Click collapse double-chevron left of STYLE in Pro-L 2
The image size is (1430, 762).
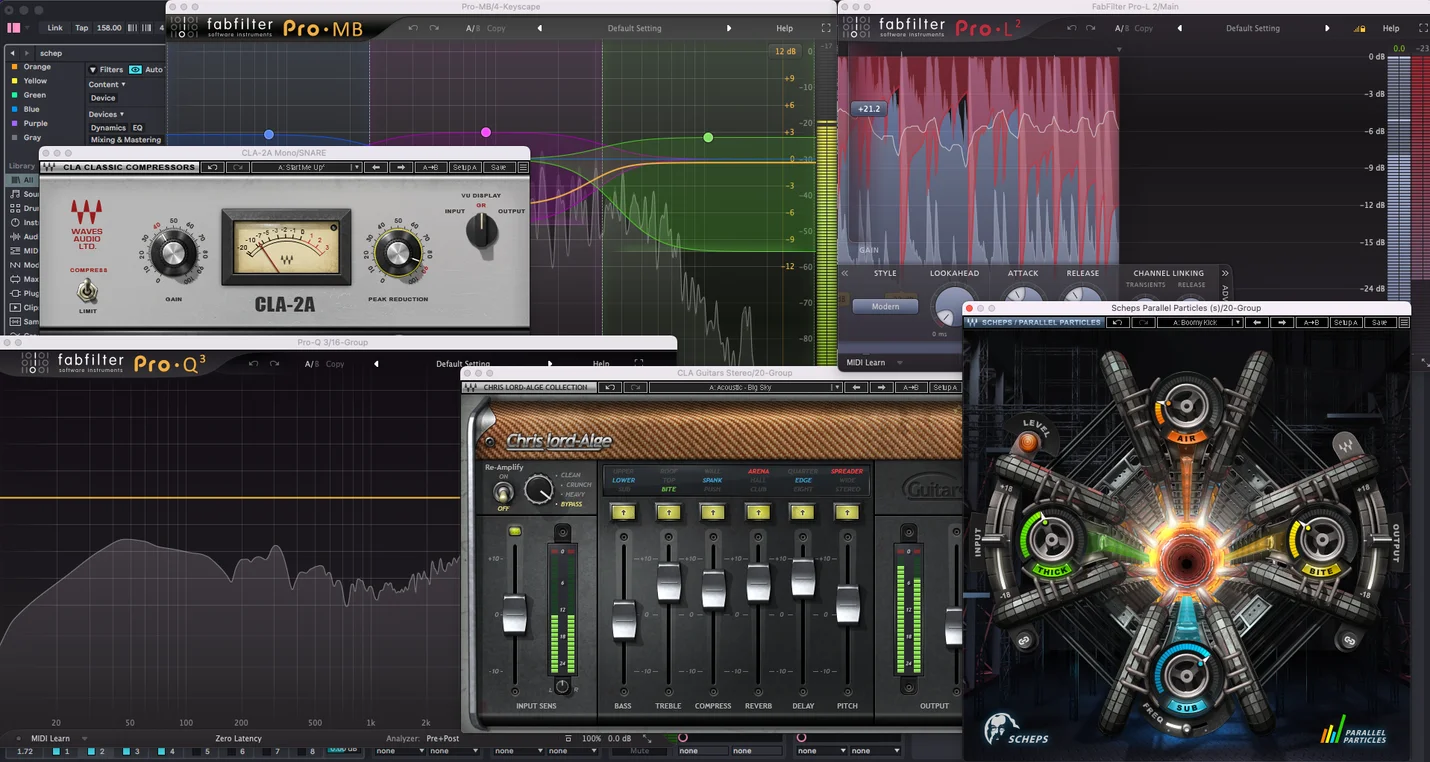click(845, 273)
